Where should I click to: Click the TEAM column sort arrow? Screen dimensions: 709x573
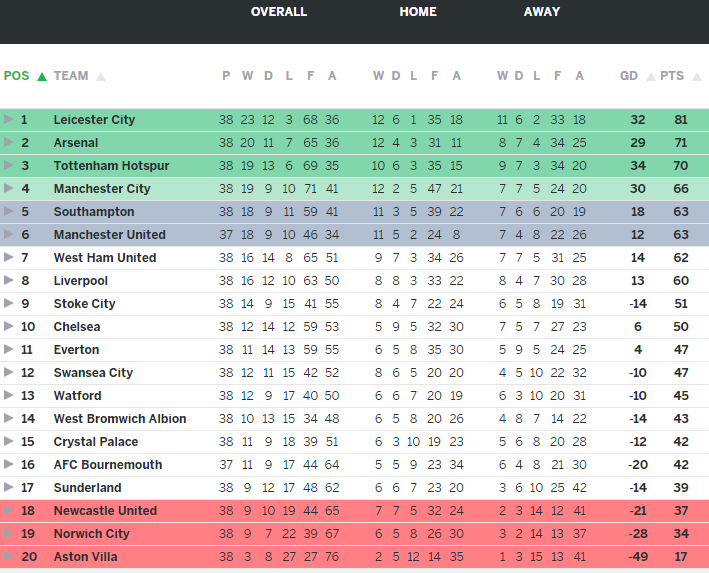click(101, 76)
